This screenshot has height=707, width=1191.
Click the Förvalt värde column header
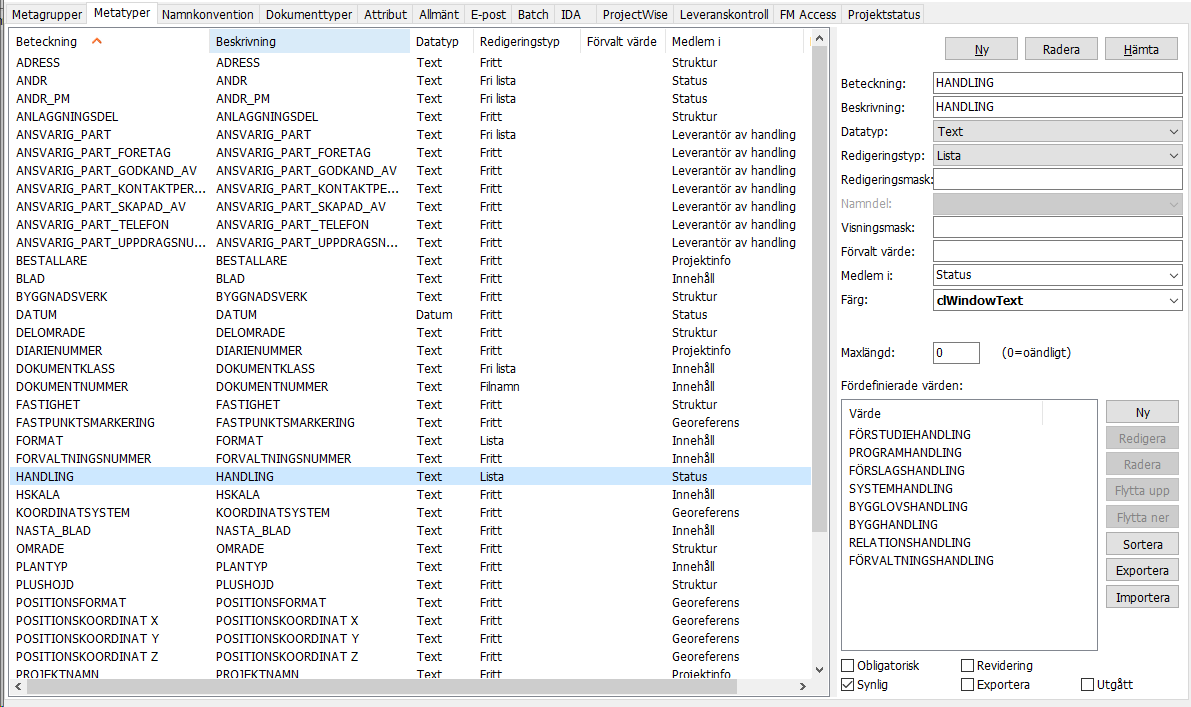(623, 42)
